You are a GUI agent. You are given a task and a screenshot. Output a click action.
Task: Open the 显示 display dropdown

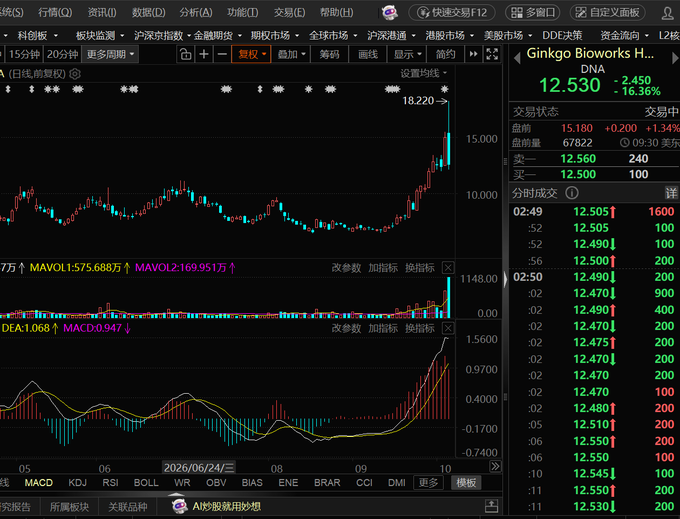pyautogui.click(x=407, y=55)
